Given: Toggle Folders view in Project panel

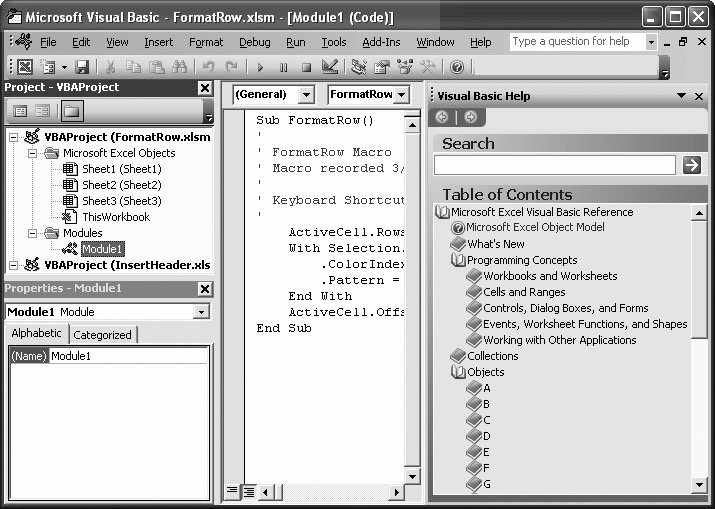Looking at the screenshot, I should [x=72, y=110].
